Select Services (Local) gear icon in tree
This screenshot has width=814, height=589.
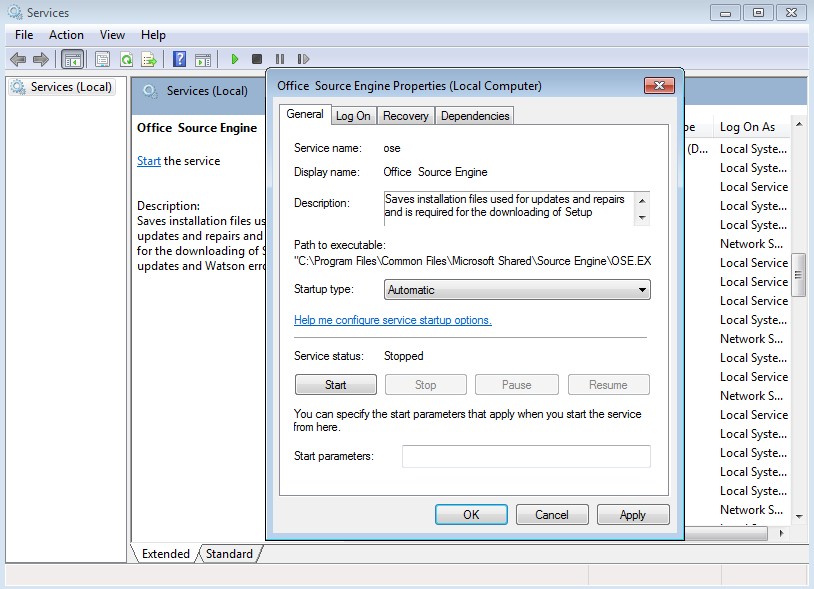(18, 87)
